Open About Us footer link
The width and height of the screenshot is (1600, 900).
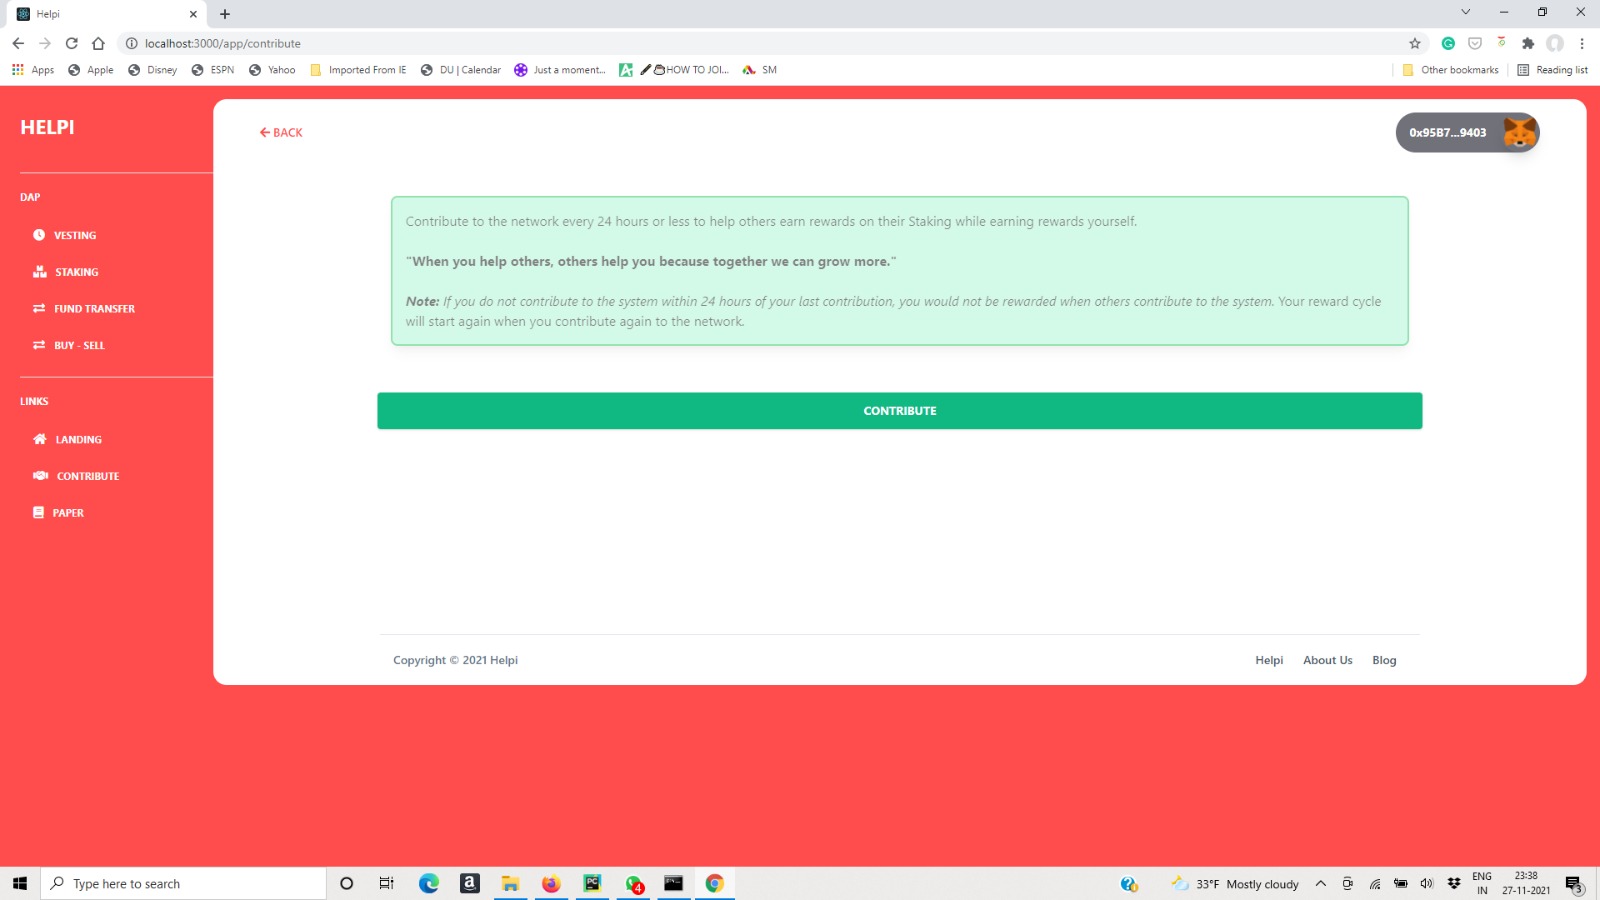click(1327, 660)
